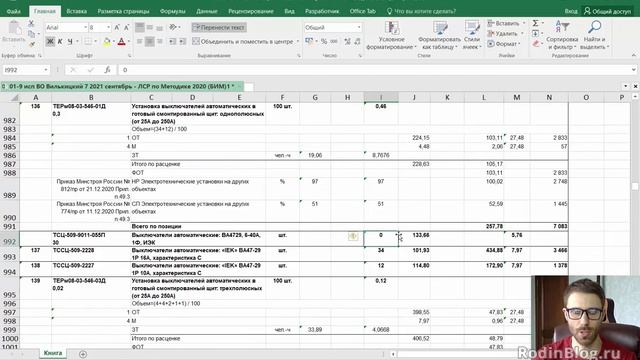The width and height of the screenshot is (640, 360).
Task: Open the font size dropdown
Action: [x=109, y=27]
